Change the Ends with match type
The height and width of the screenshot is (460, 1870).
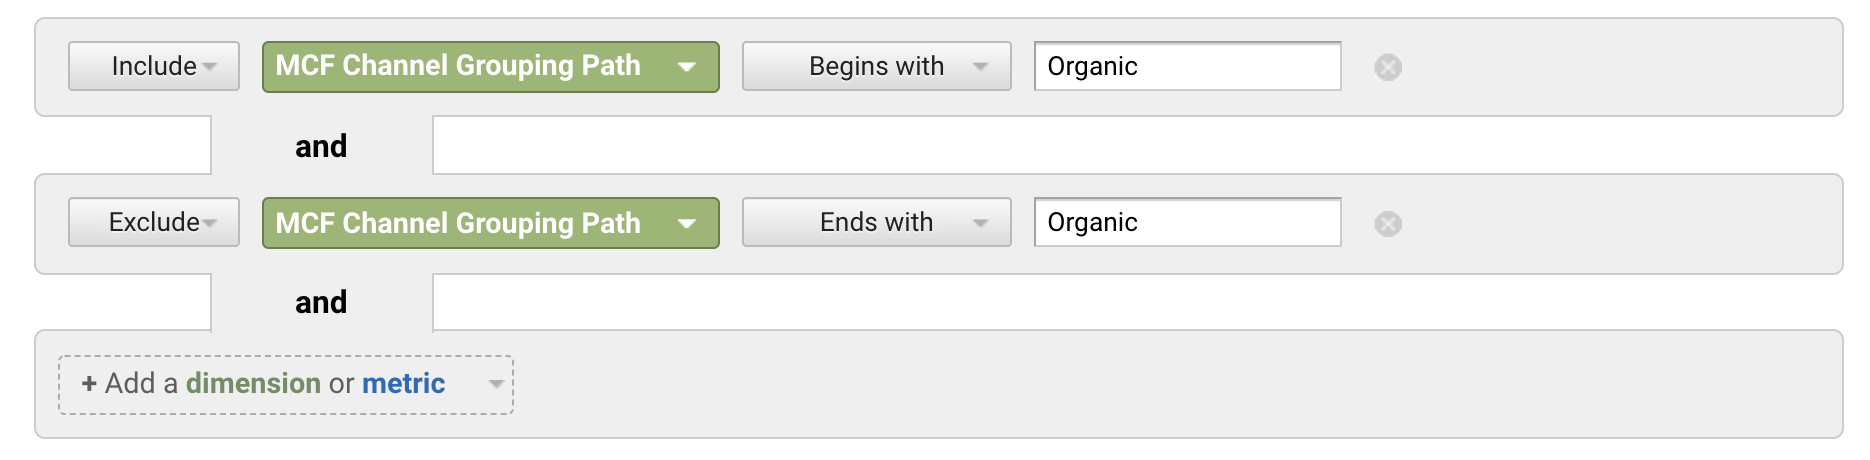[875, 222]
